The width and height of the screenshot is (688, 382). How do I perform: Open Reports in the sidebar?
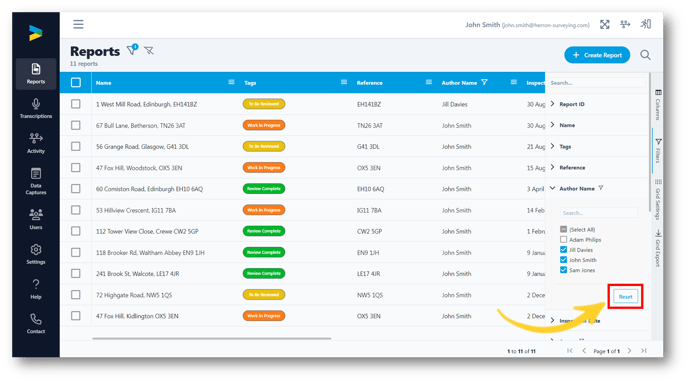click(x=36, y=74)
